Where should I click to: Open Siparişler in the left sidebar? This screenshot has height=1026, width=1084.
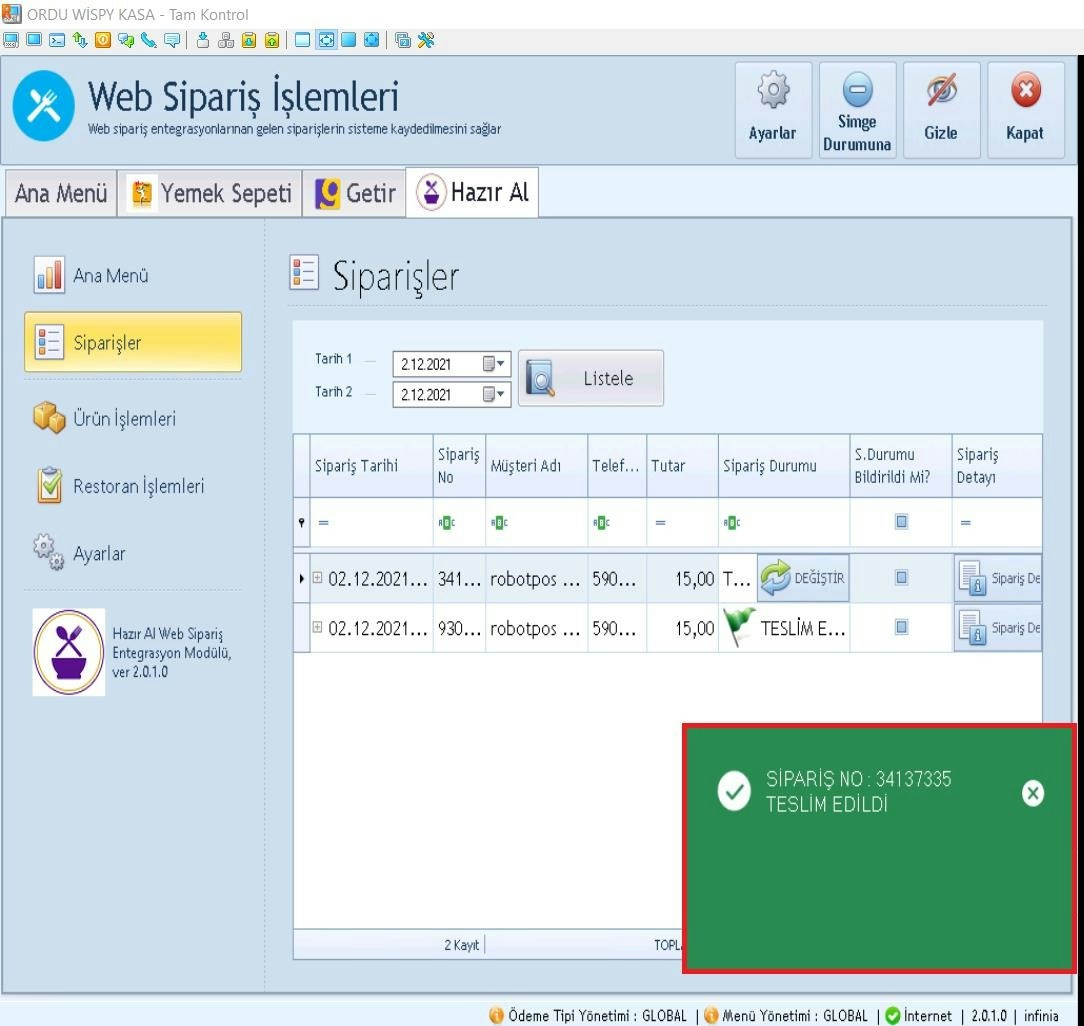(133, 342)
